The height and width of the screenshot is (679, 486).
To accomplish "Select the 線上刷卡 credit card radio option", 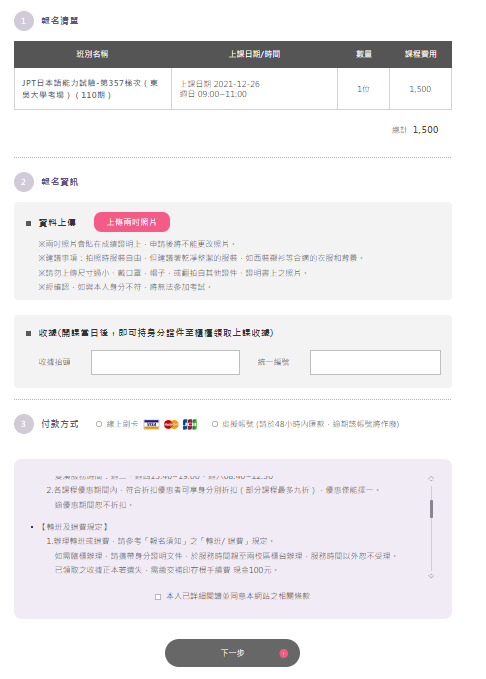I will pos(99,424).
